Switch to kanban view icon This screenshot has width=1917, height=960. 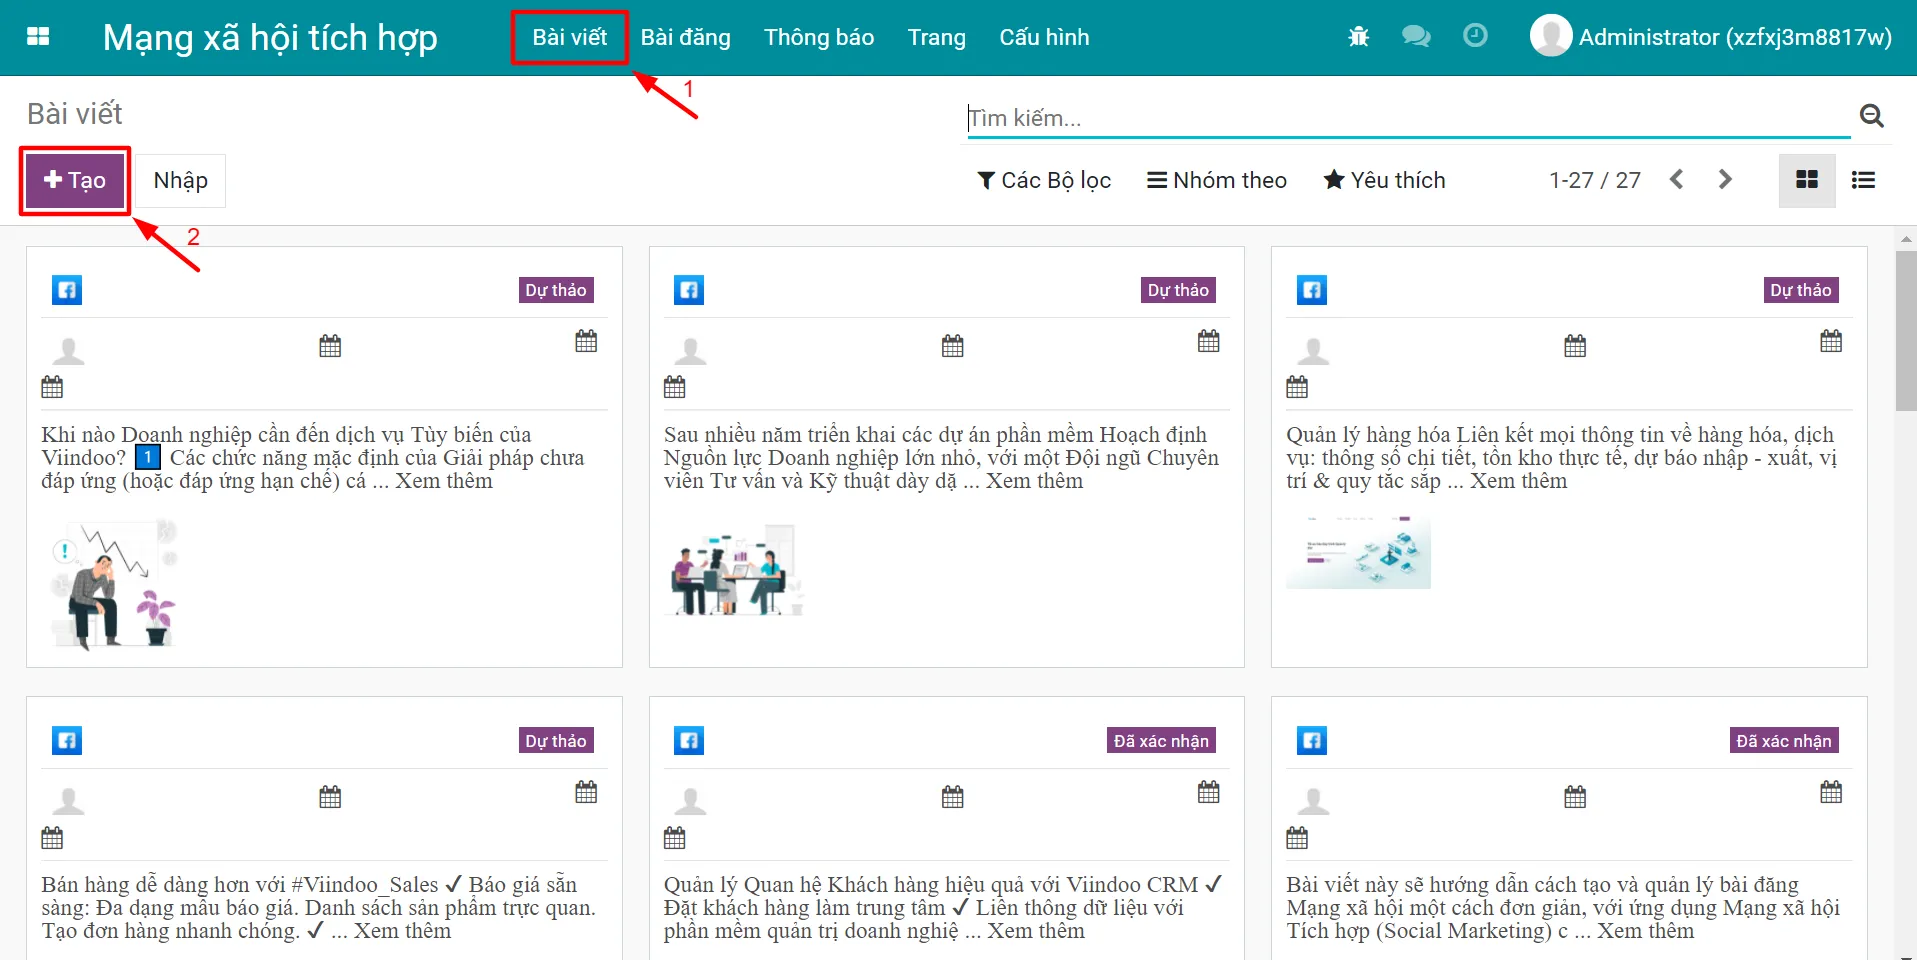tap(1807, 180)
